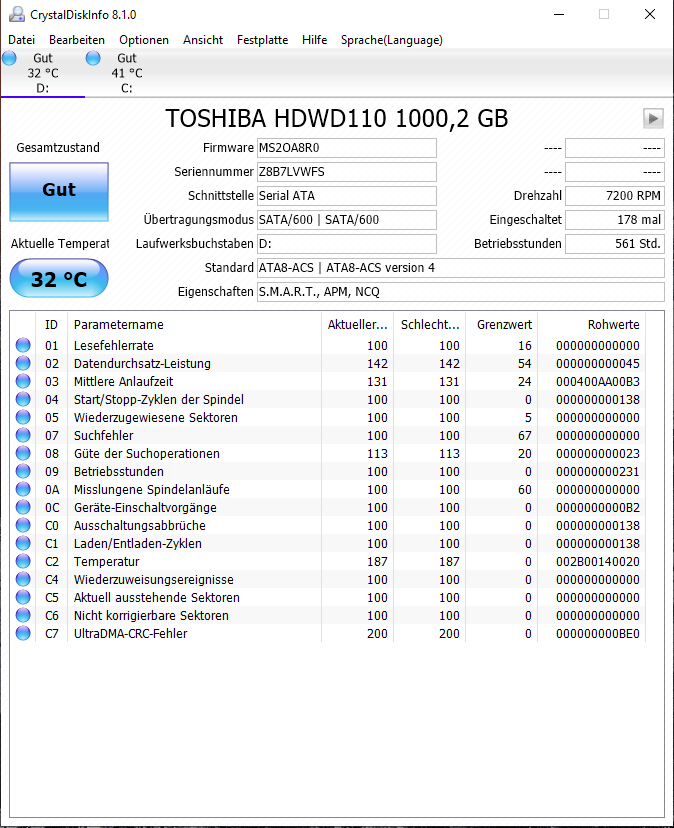
Task: Click the Gut health status button
Action: pos(59,192)
